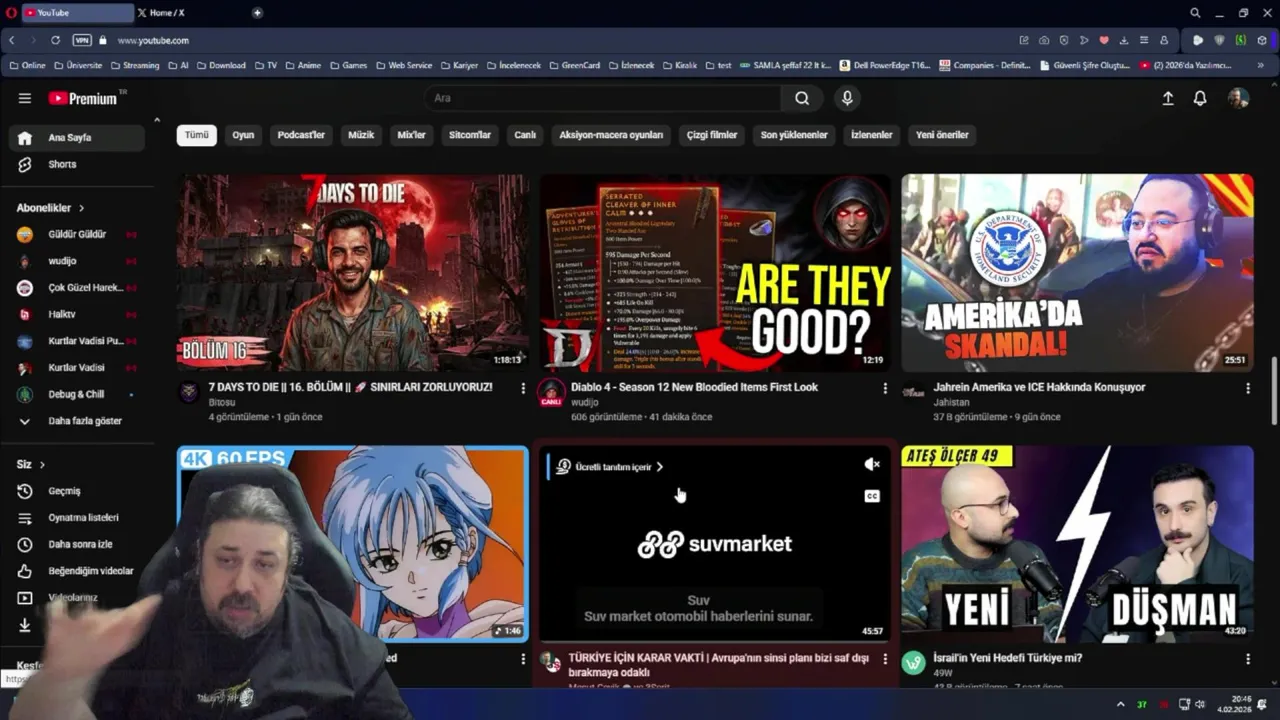
Task: Expand Ücretli tanıtım içerir notice
Action: tap(611, 467)
